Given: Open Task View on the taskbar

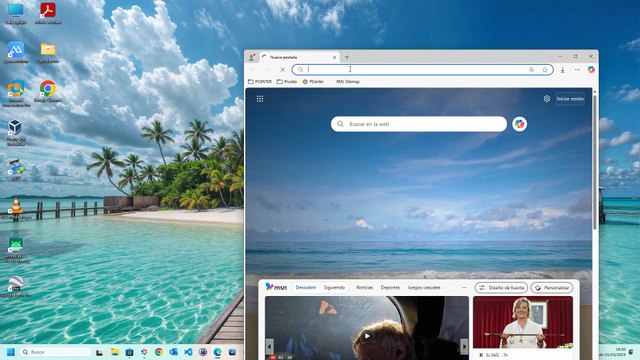Looking at the screenshot, I should point(99,352).
